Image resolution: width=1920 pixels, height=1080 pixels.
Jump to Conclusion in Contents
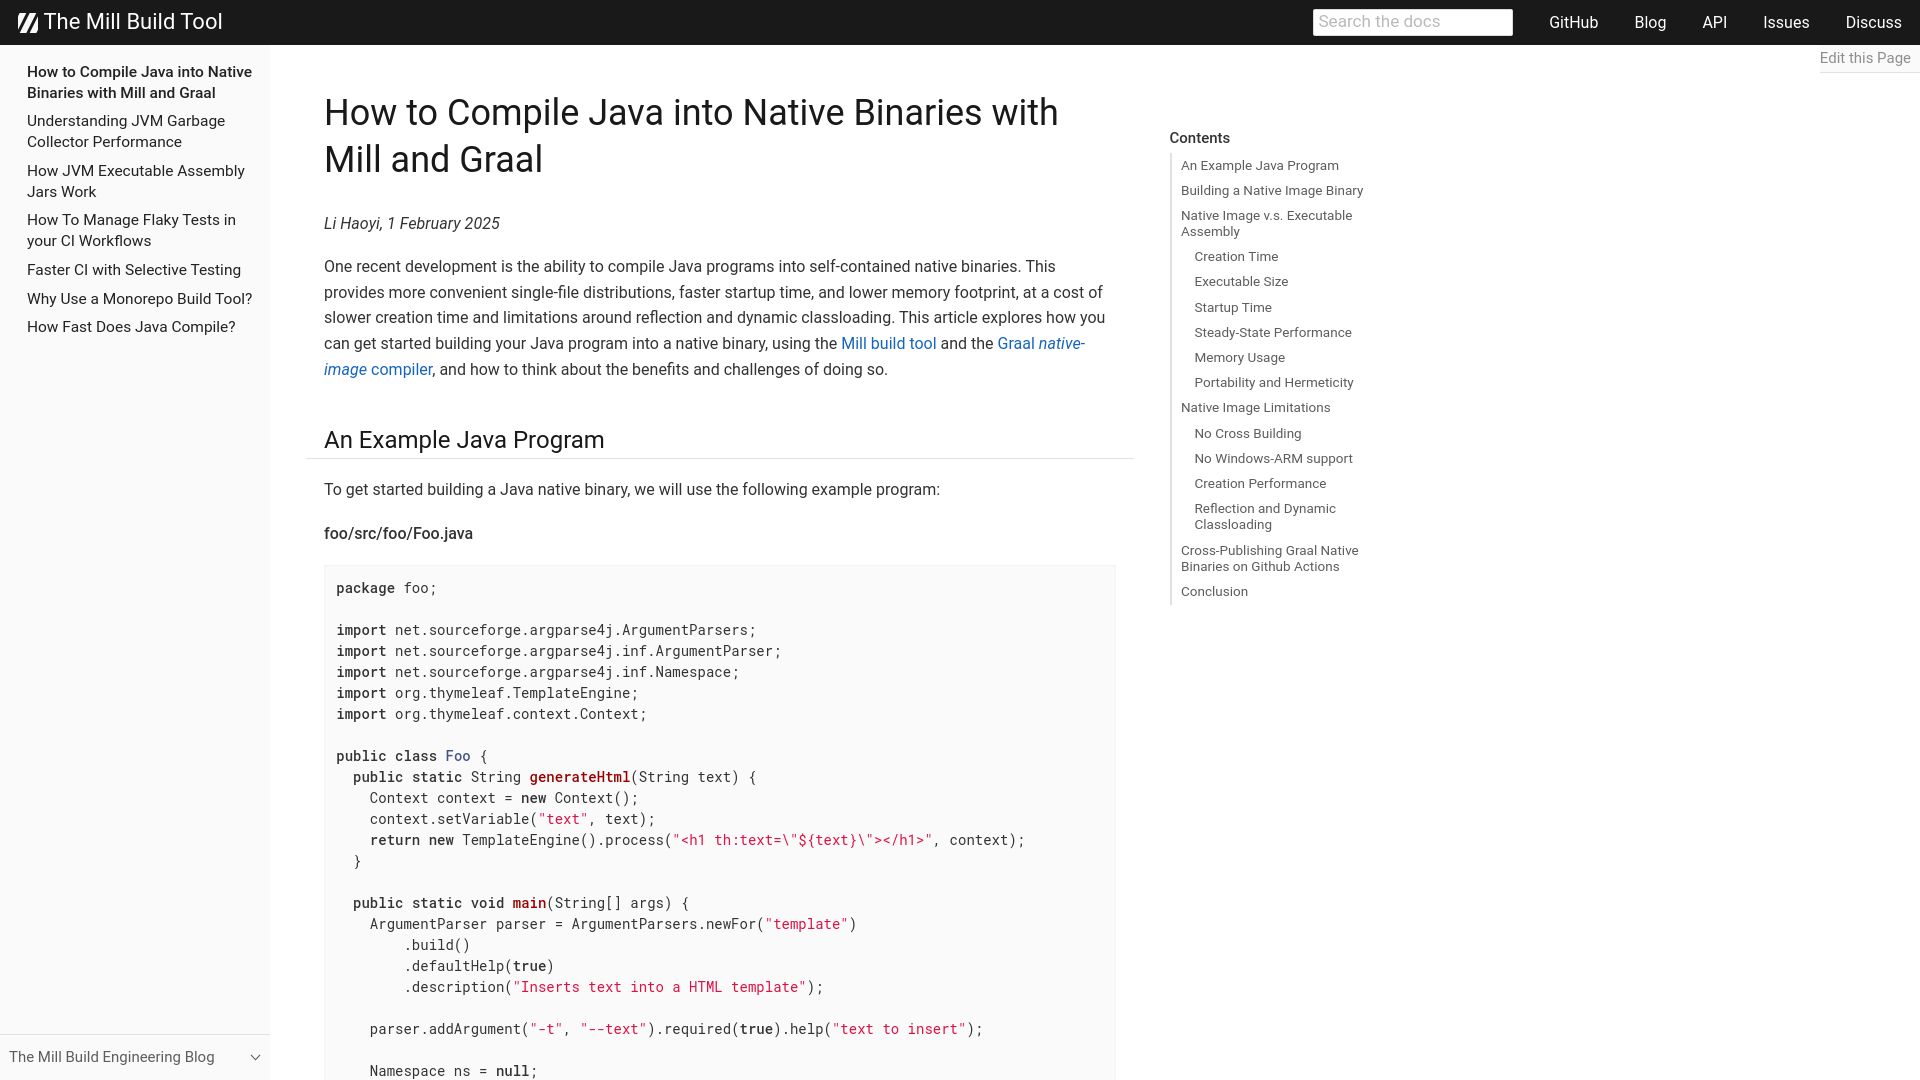[x=1214, y=592]
